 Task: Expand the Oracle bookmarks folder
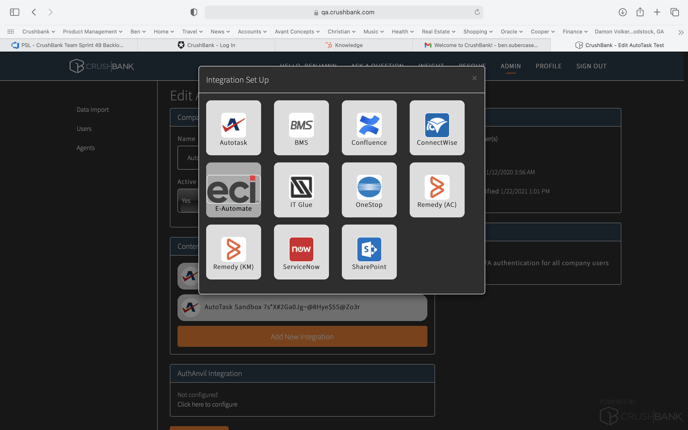511,32
